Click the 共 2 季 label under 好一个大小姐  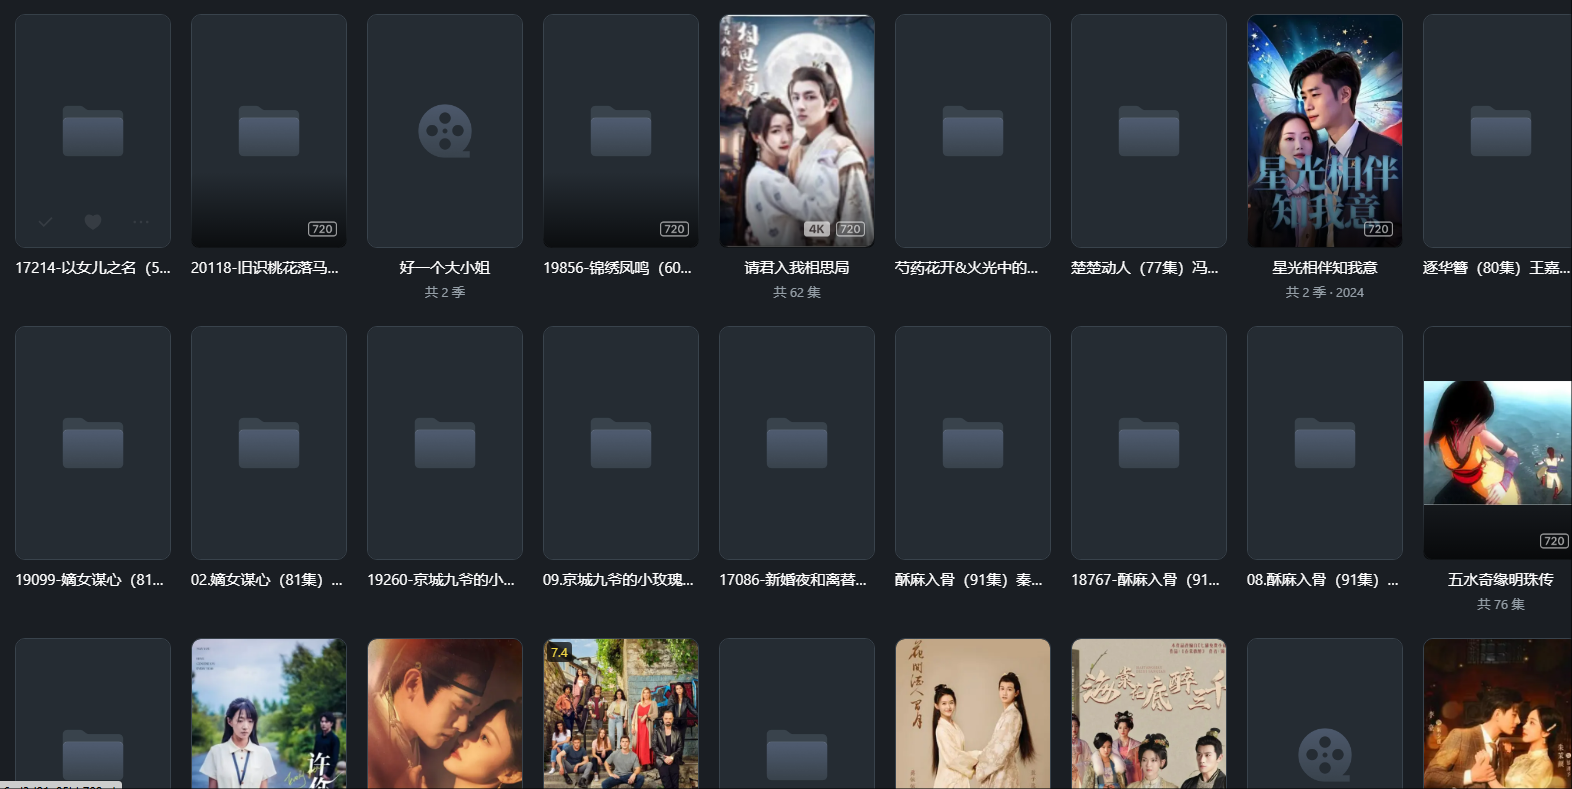445,292
